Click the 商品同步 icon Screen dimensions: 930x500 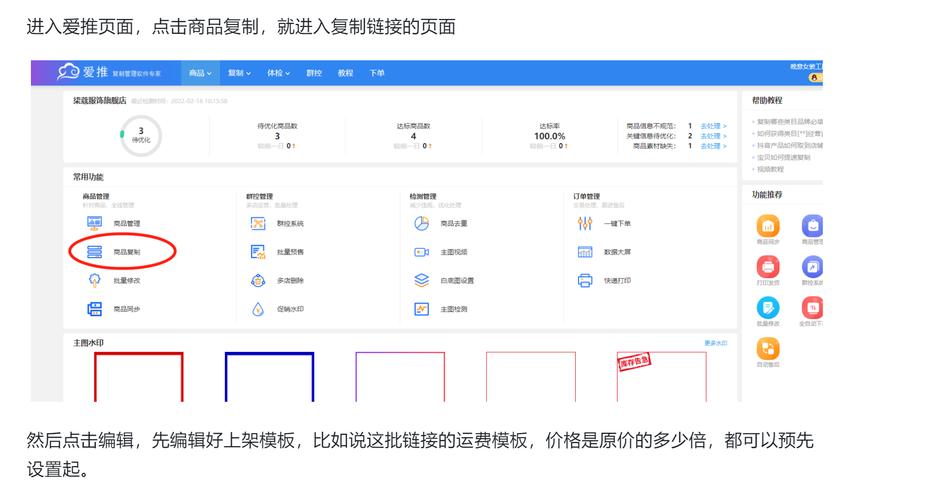94,308
